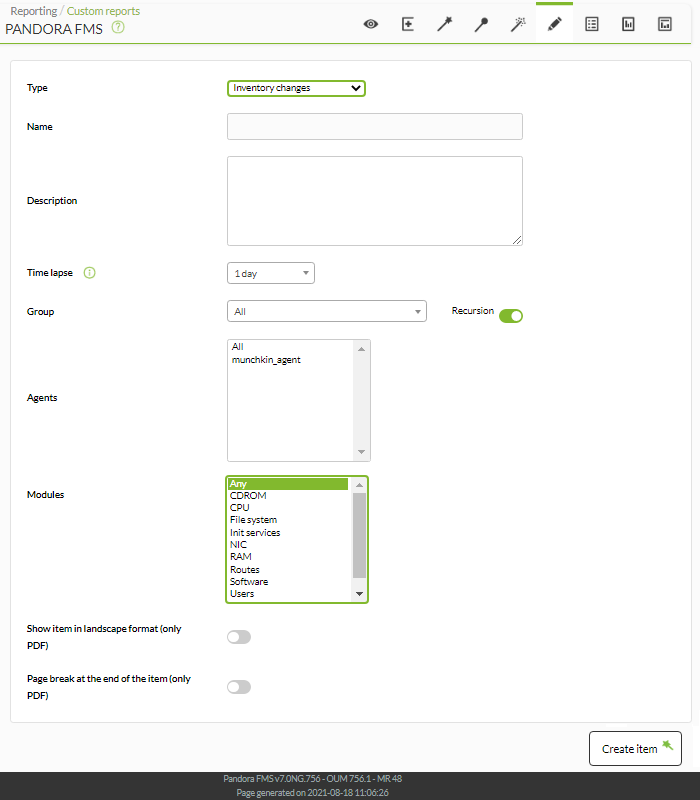Viewport: 700px width, 800px height.
Task: Click the Create item button
Action: tap(635, 748)
